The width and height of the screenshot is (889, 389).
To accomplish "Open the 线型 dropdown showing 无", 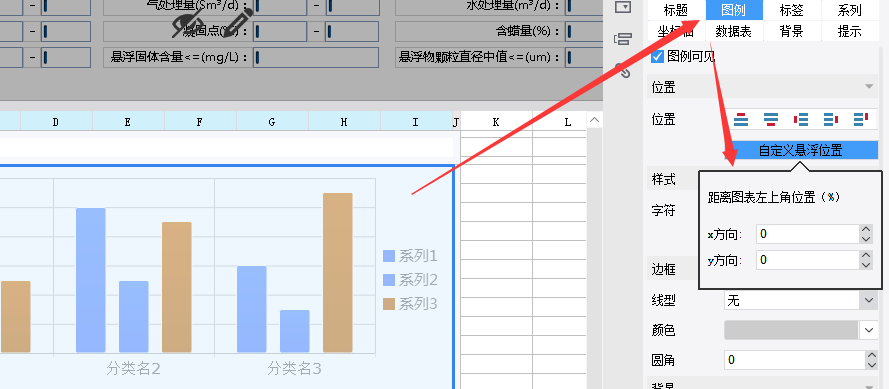I will point(801,301).
